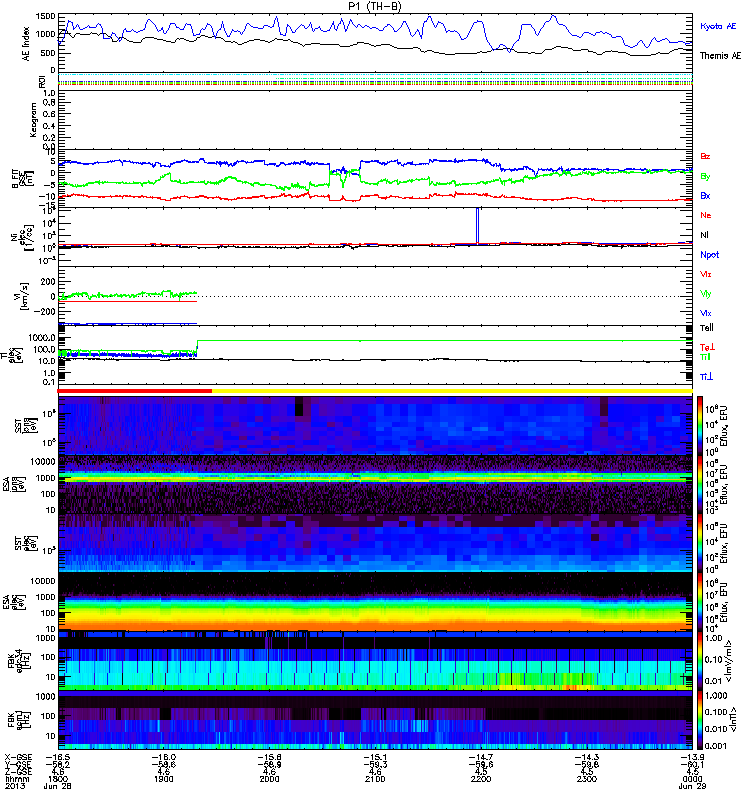Click the red Te⊥ legend label
This screenshot has height=800, width=750.
(x=707, y=347)
